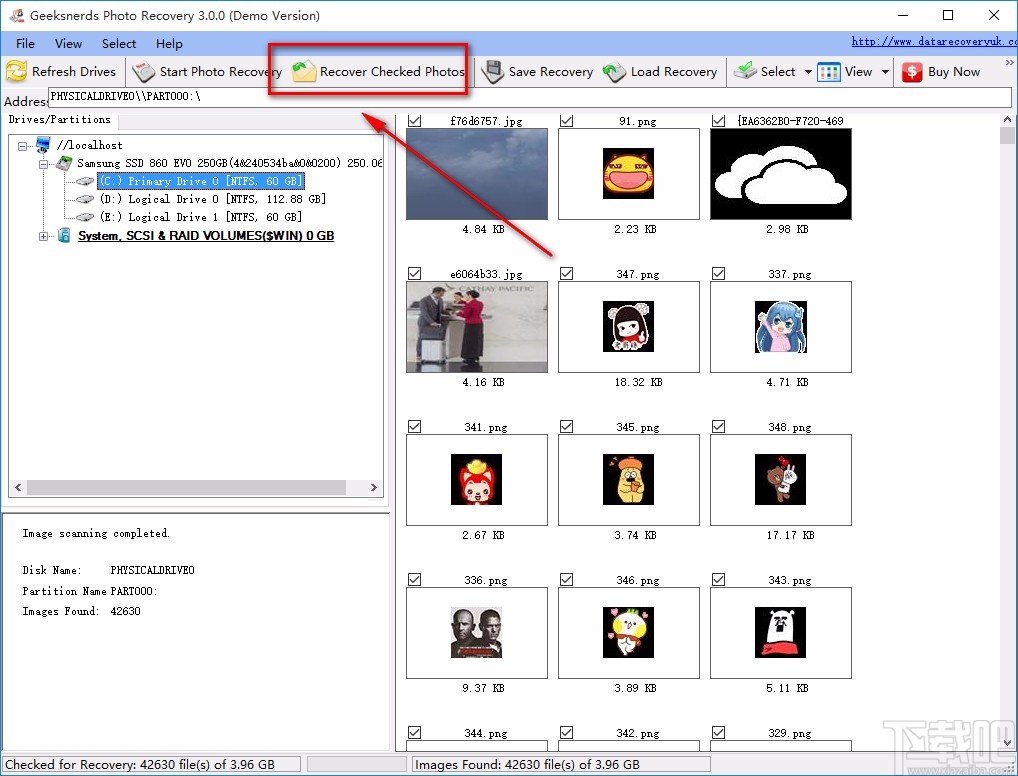1018x776 pixels.
Task: Open the datarecoveryuk website link
Action: pos(934,42)
